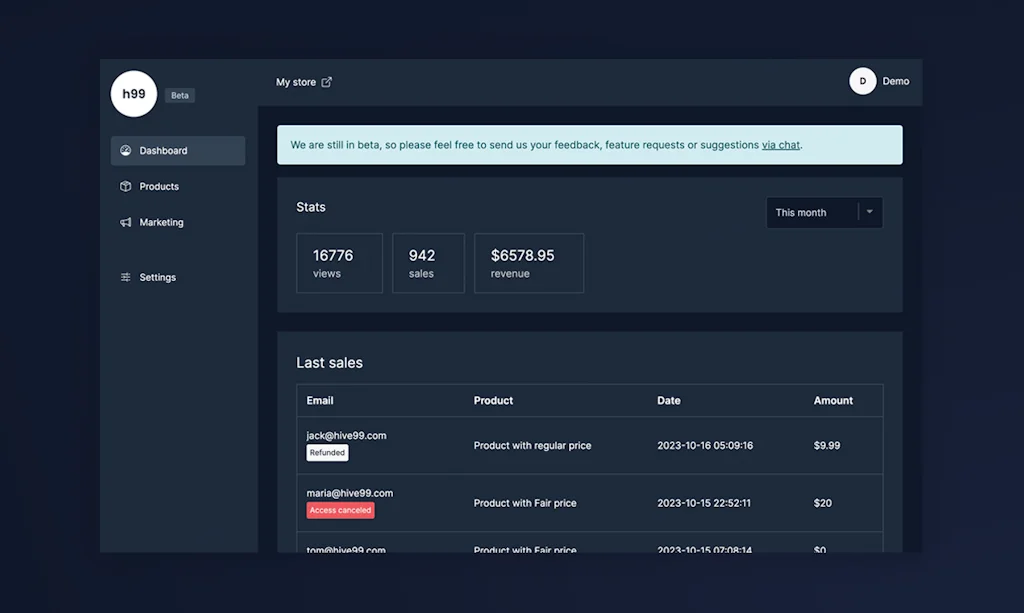Click the Beta badge next to the logo
Viewport: 1024px width, 613px height.
[x=179, y=95]
